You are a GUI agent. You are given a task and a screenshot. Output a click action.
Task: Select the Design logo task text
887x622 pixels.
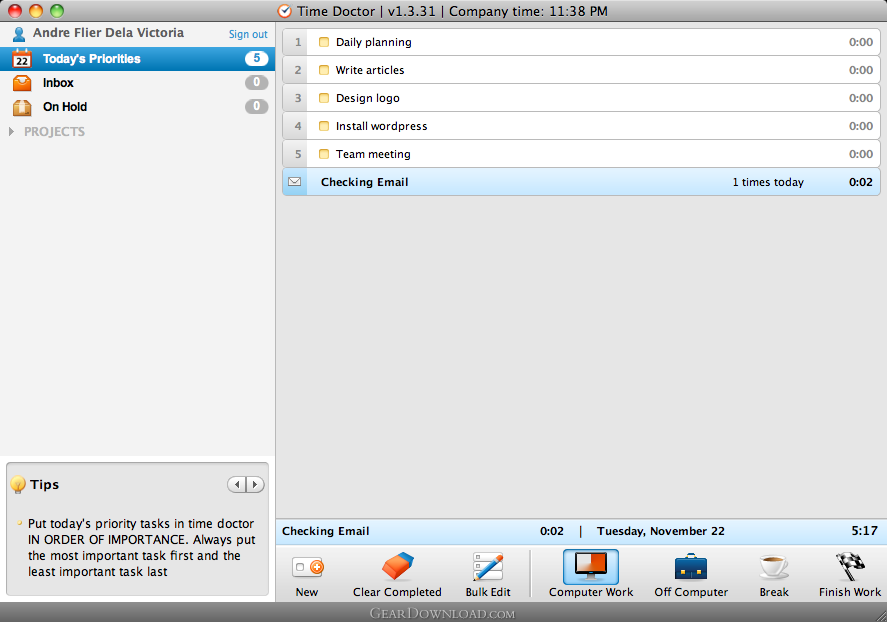(x=368, y=98)
